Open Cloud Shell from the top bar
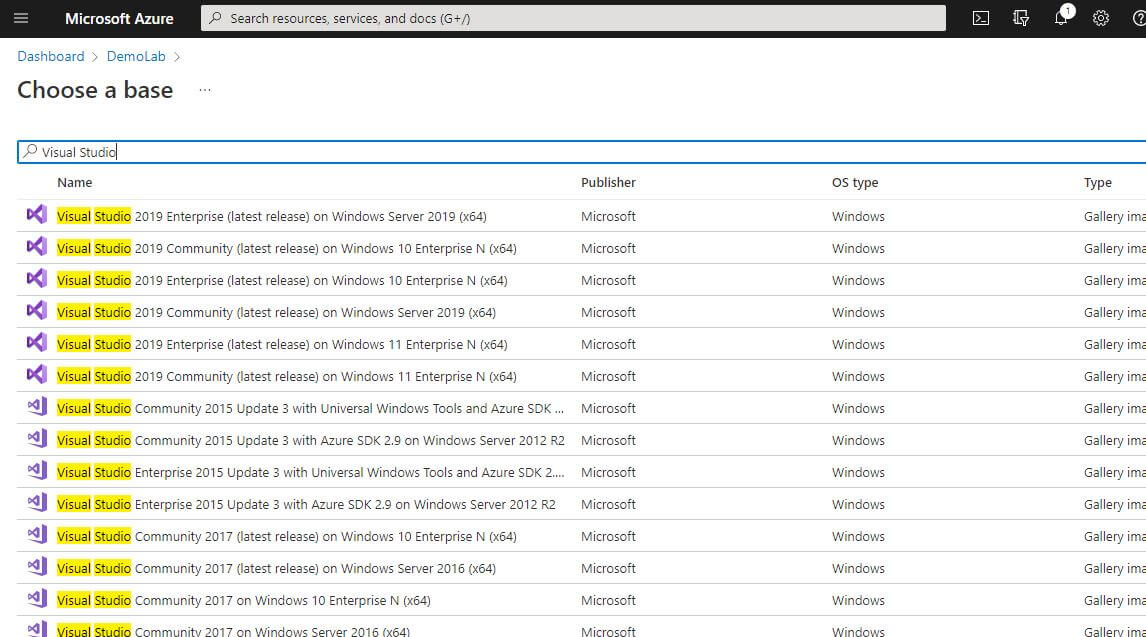This screenshot has width=1146, height=637. 981,18
